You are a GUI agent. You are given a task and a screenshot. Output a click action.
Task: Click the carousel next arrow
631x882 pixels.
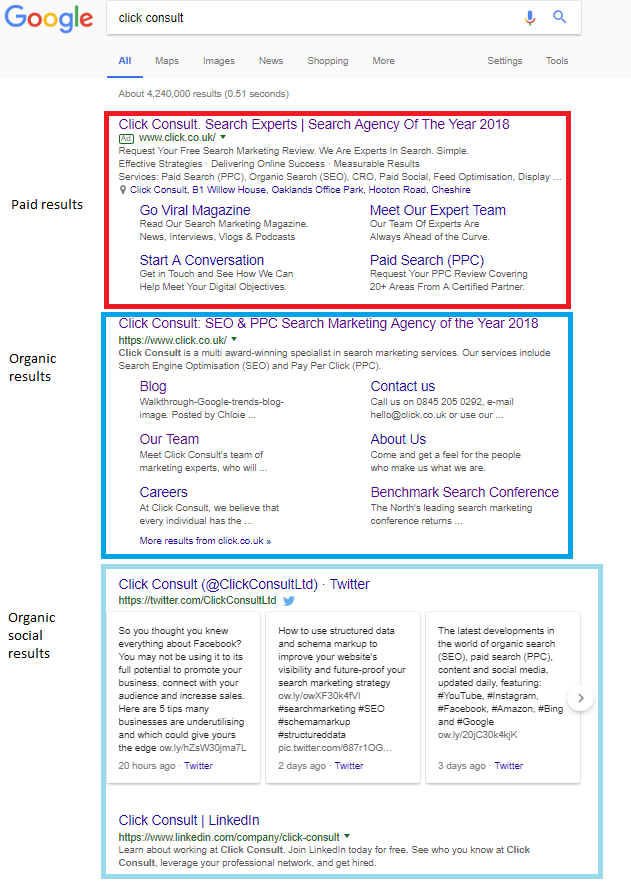coord(580,698)
